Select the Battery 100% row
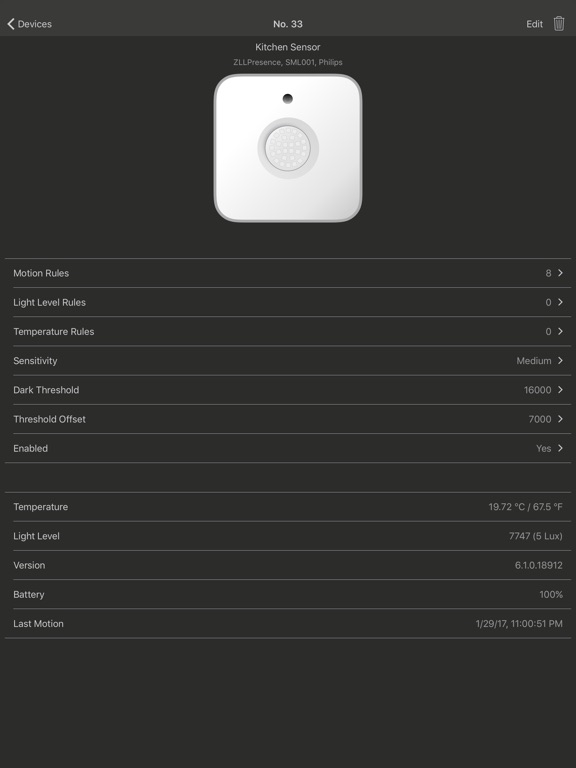 tap(288, 595)
